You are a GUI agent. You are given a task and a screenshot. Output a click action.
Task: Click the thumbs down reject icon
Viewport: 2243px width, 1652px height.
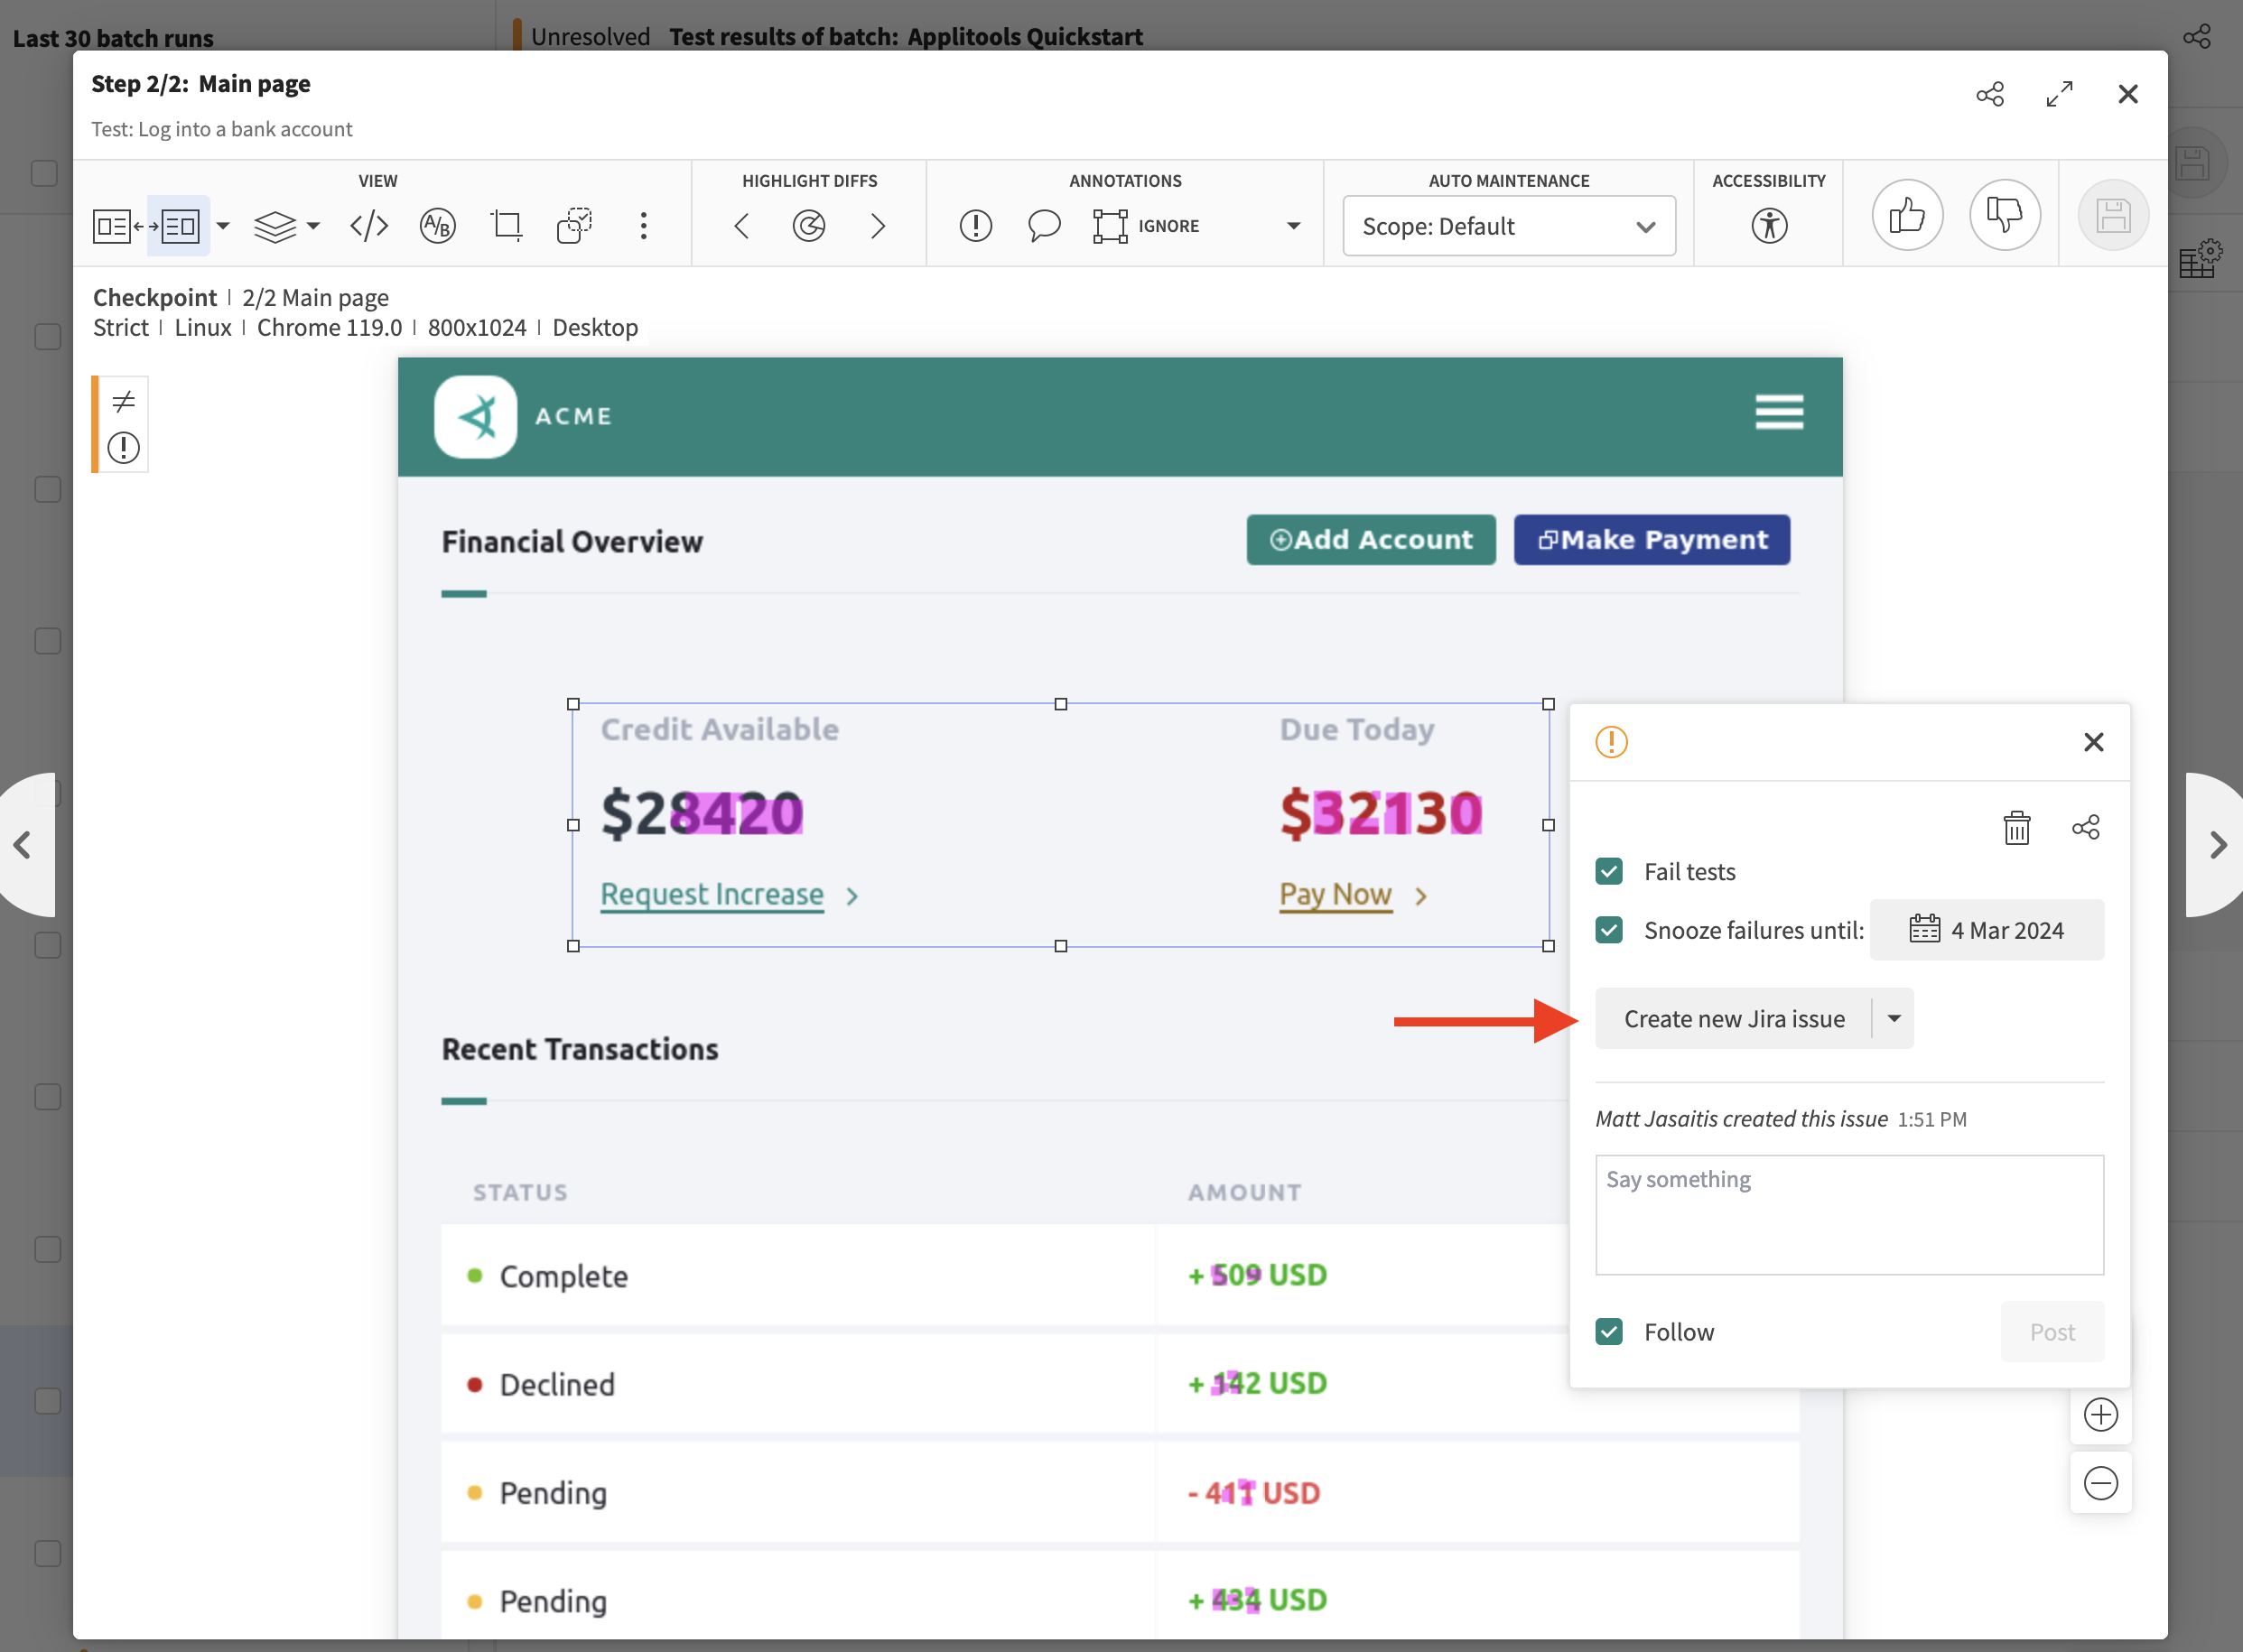point(2004,215)
